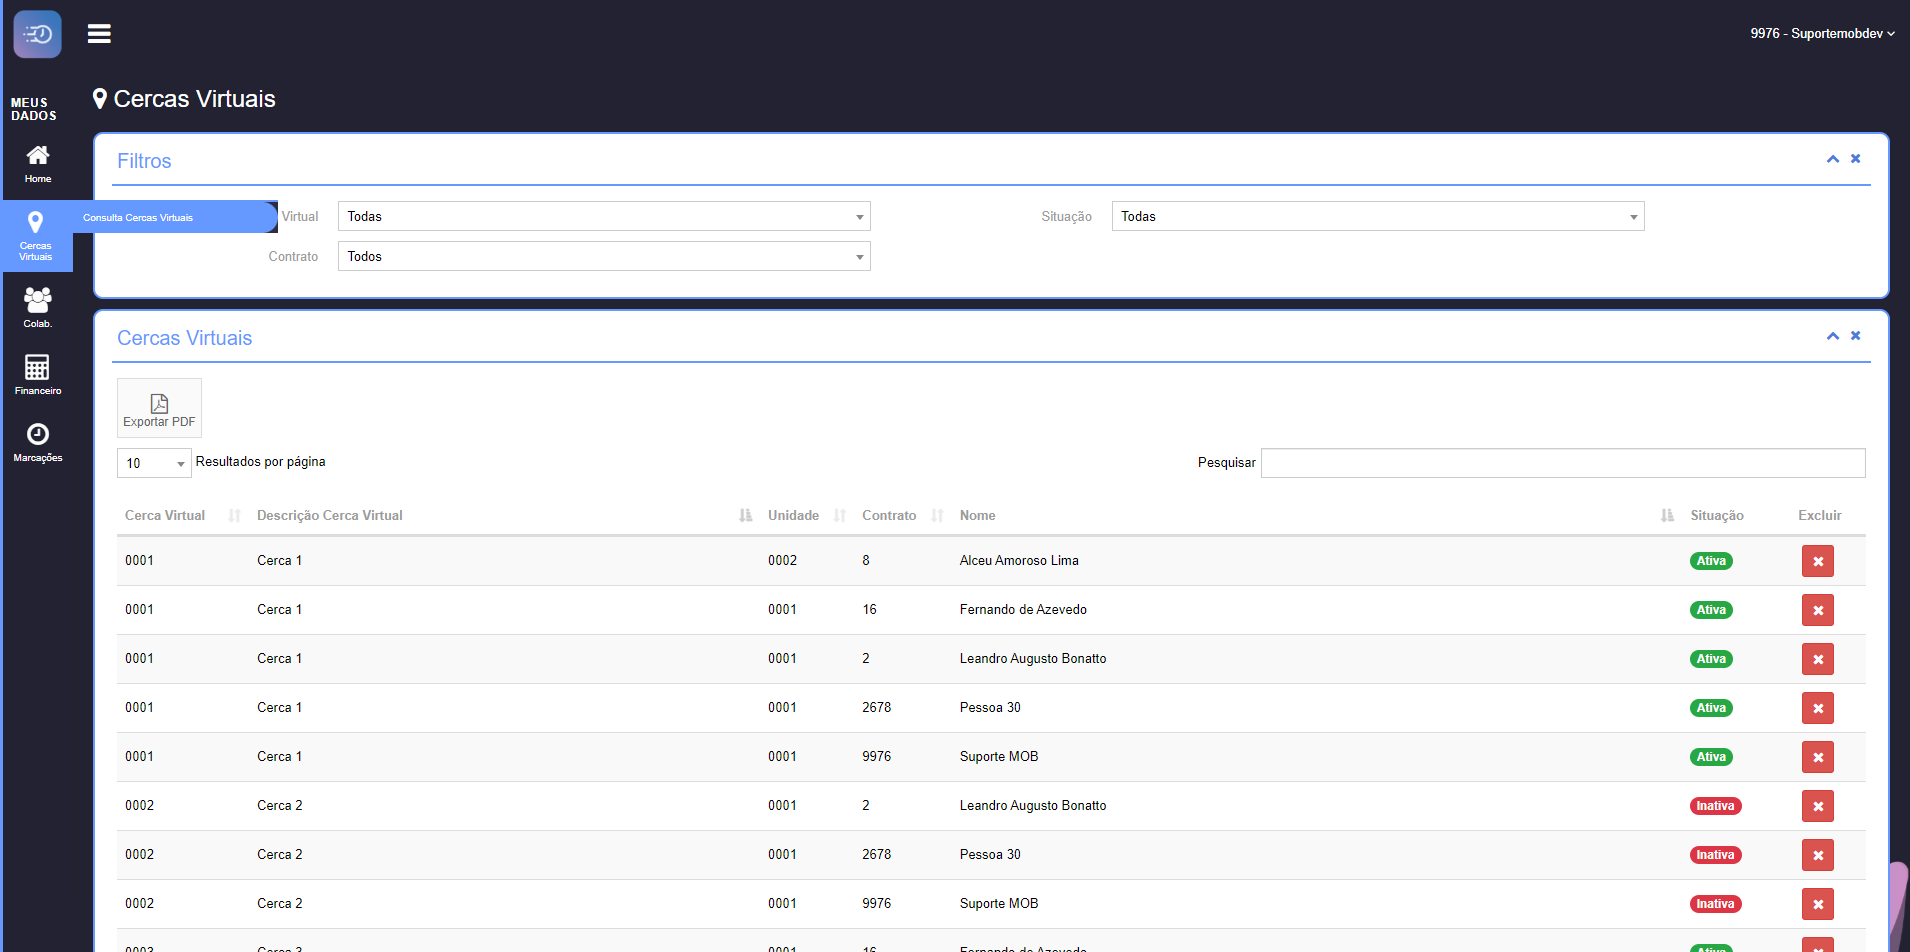Close the Cercas Virtuais panel
The image size is (1910, 952).
coord(1855,336)
